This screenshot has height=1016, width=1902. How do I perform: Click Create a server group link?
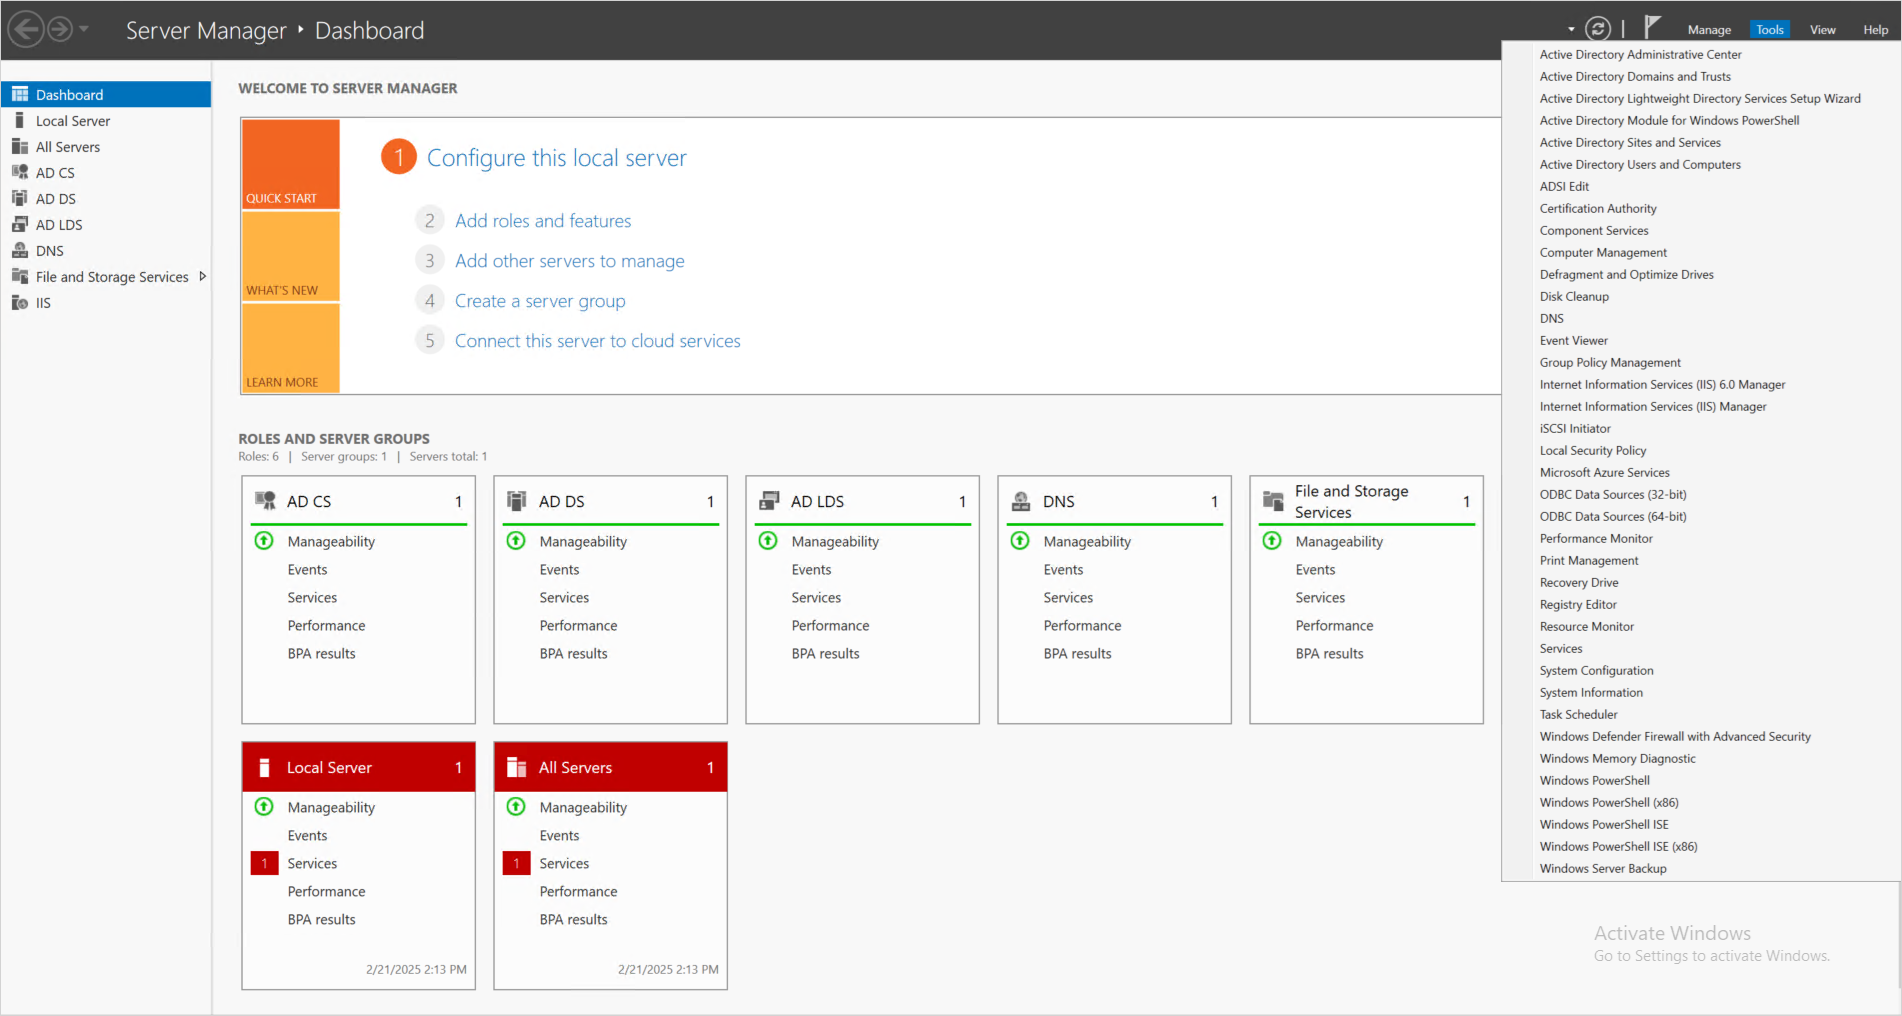pos(540,301)
